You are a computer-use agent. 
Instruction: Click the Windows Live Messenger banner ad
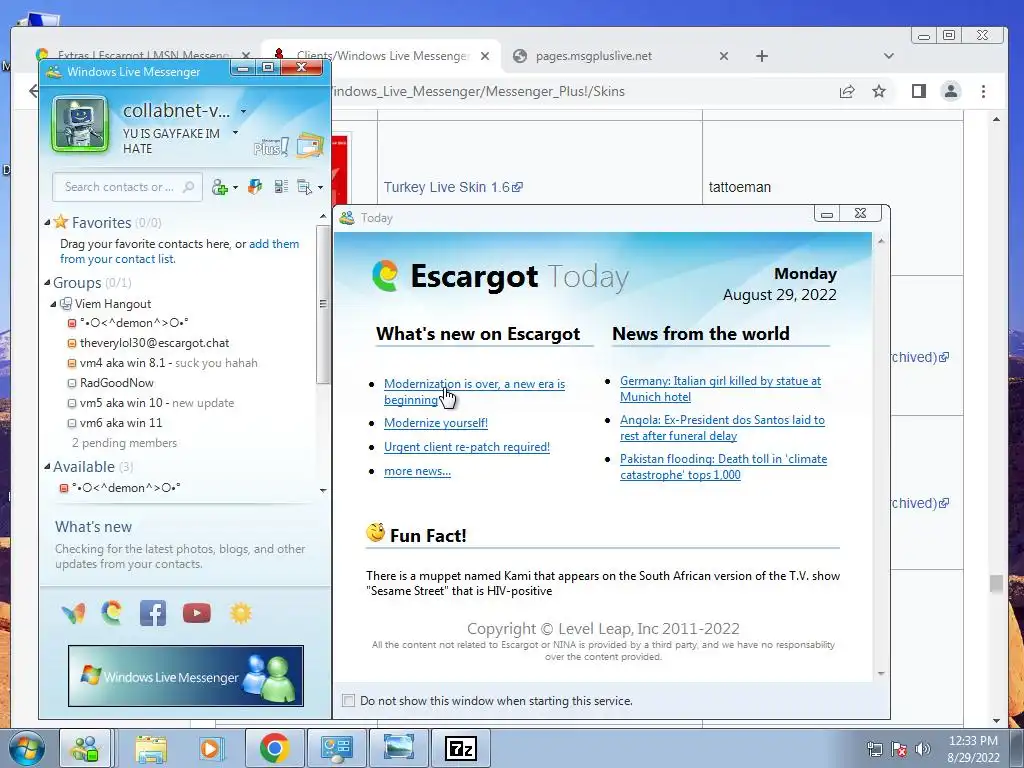tap(186, 676)
